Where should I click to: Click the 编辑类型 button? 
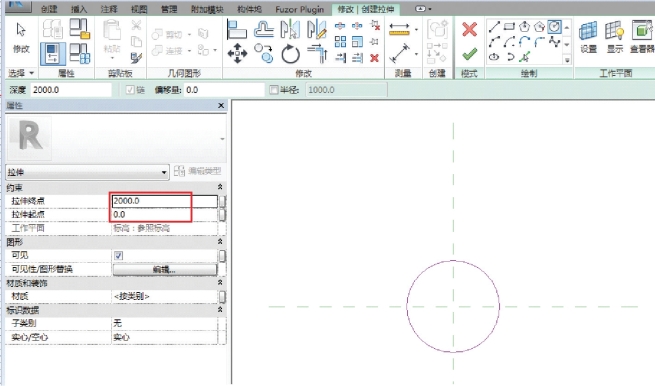(197, 171)
